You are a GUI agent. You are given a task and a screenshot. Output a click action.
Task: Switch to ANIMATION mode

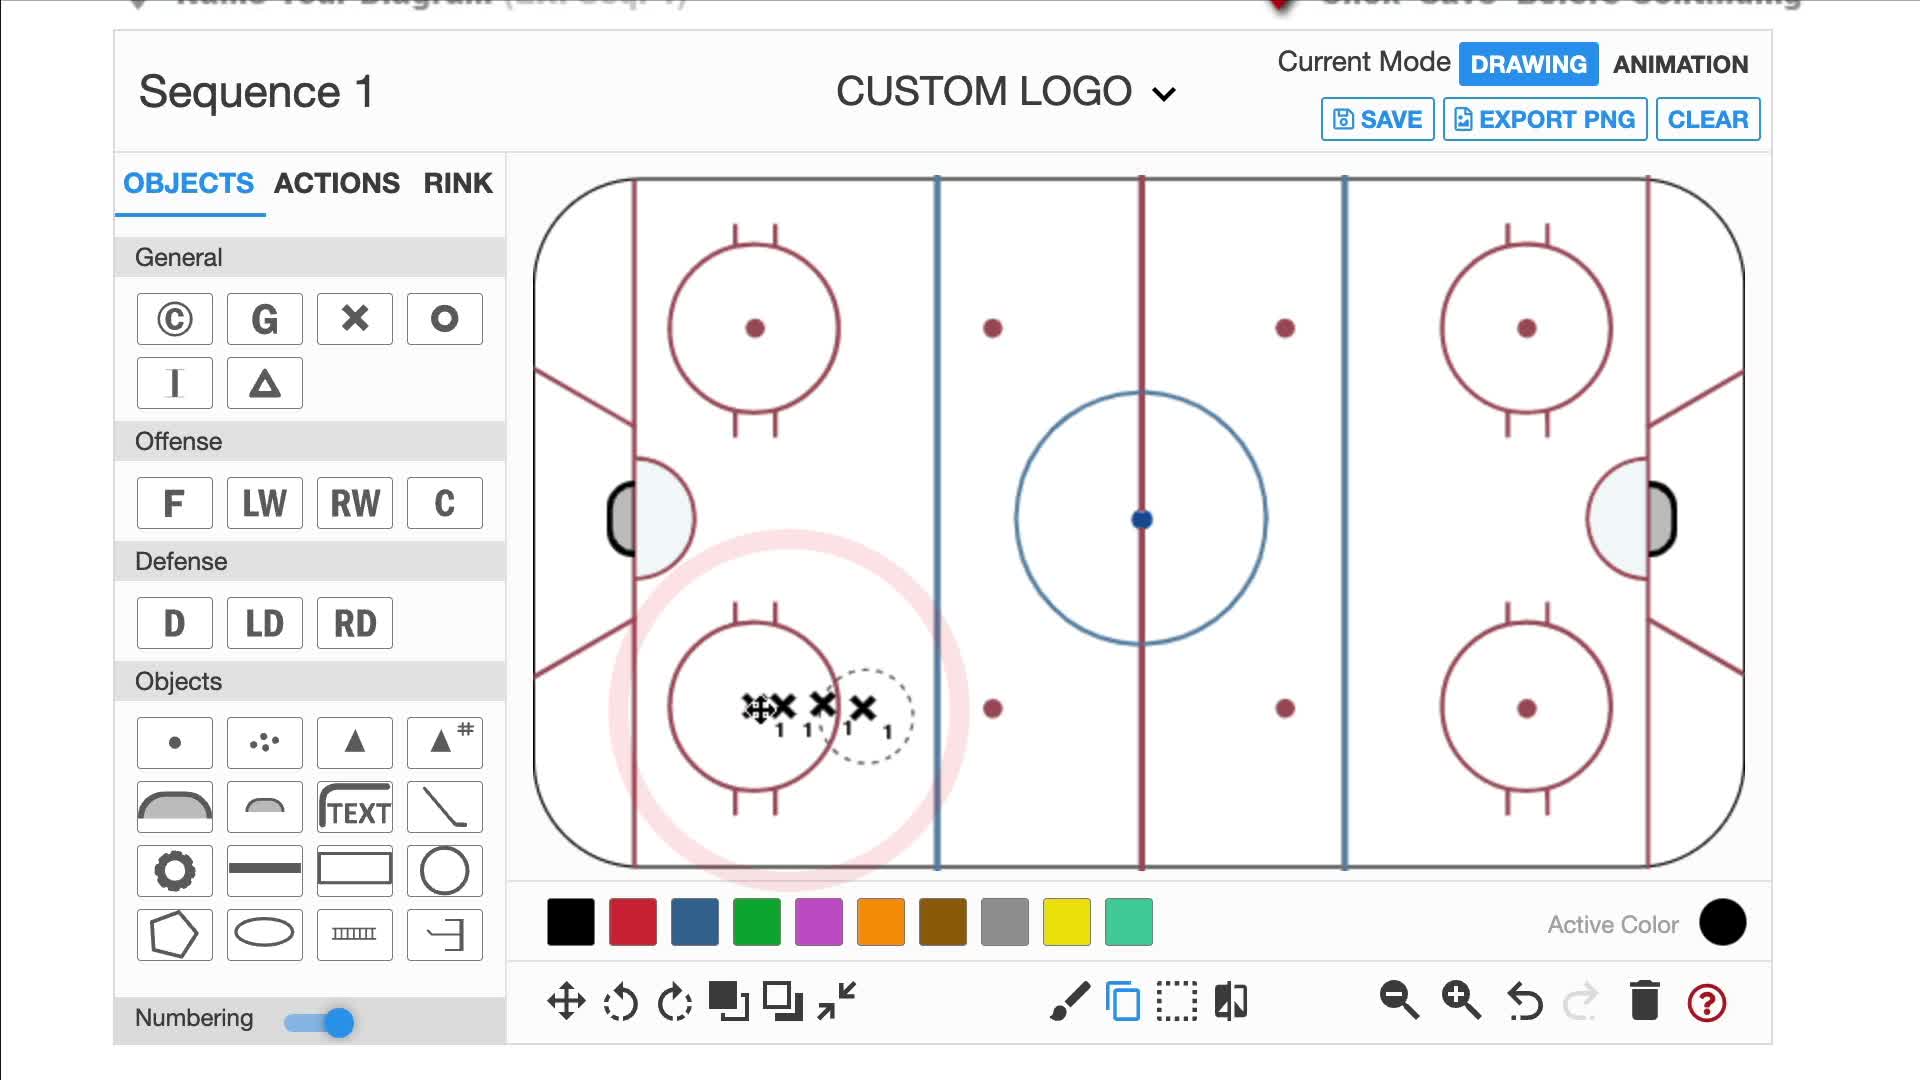pos(1680,64)
